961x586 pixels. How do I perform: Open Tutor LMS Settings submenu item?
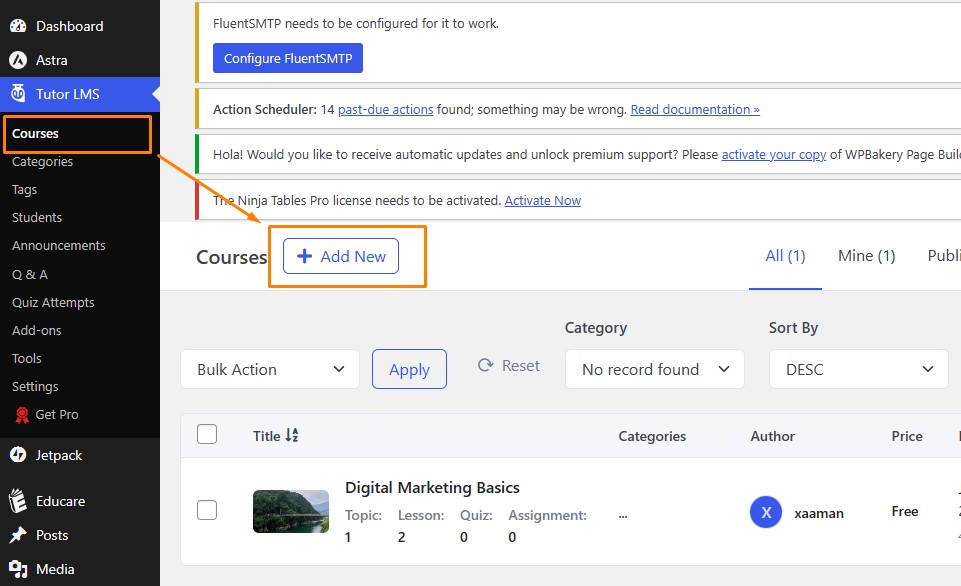point(35,387)
